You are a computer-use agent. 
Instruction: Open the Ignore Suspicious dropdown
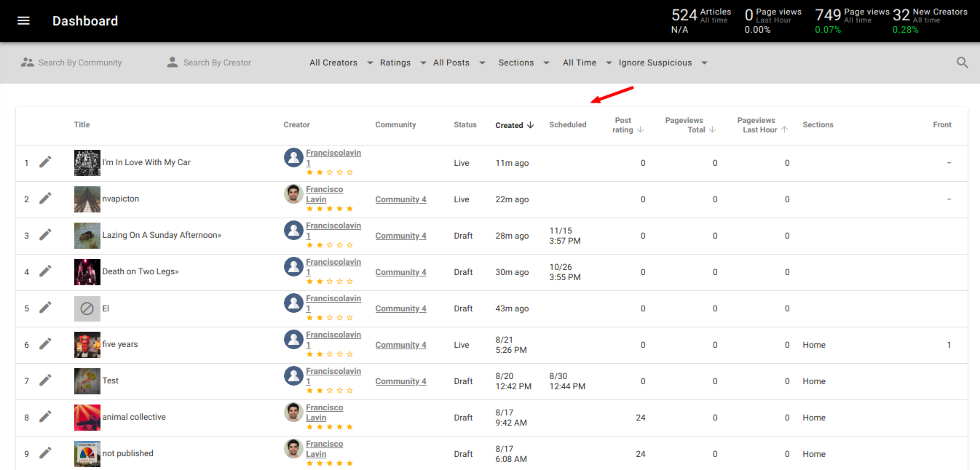coord(662,63)
